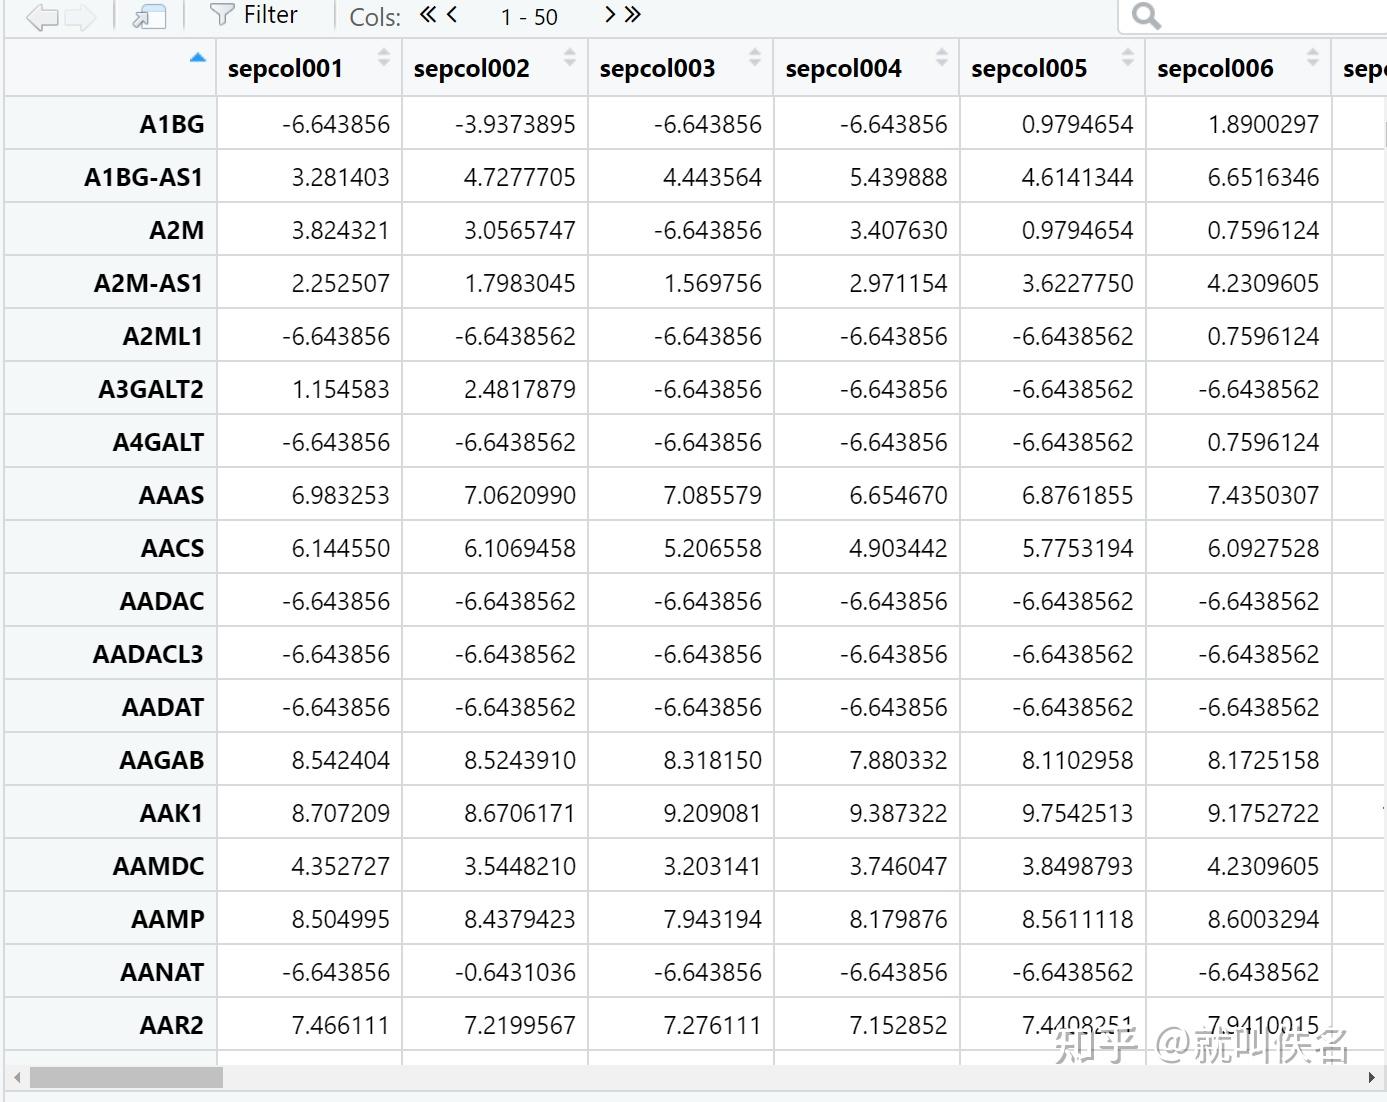The image size is (1387, 1102).
Task: Go to previous columns single-left arrow
Action: (x=452, y=14)
